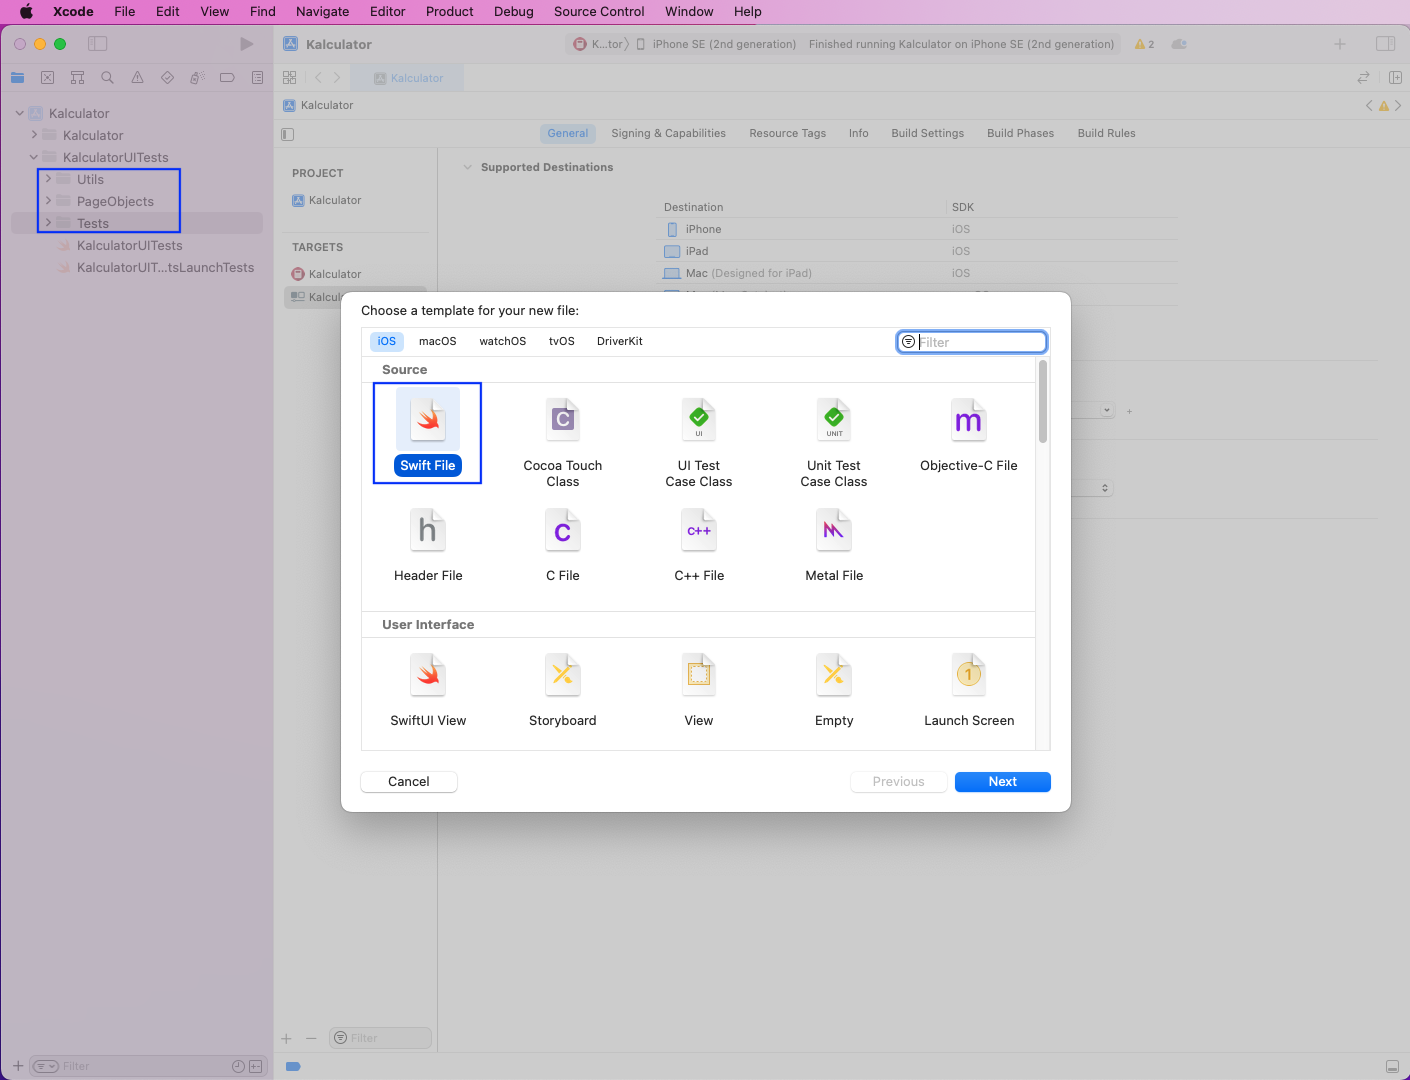Image resolution: width=1410 pixels, height=1080 pixels.
Task: Pick the Empty interface template
Action: (834, 690)
